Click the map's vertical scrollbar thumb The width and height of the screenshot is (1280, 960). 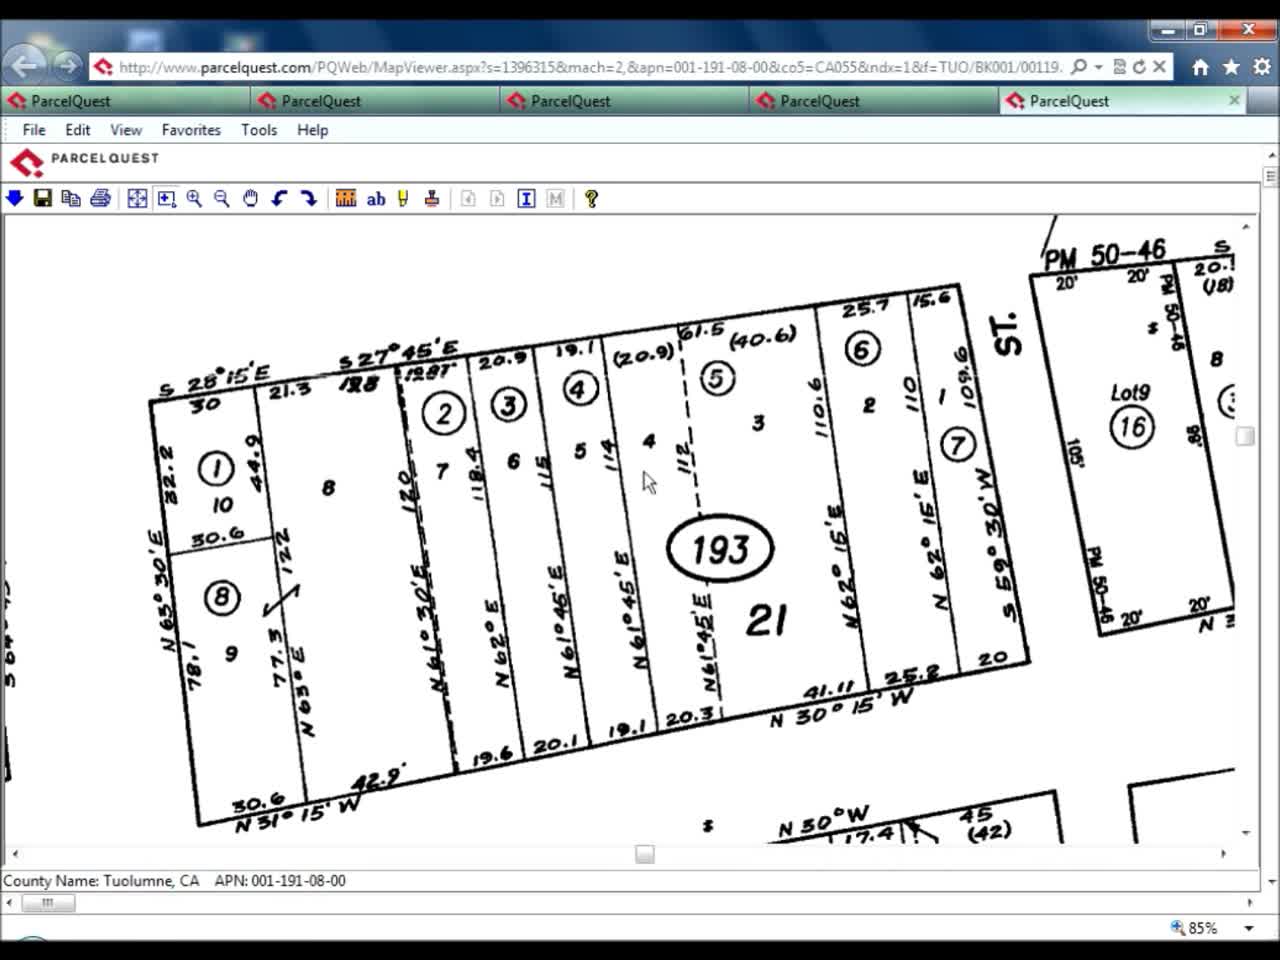click(1245, 436)
